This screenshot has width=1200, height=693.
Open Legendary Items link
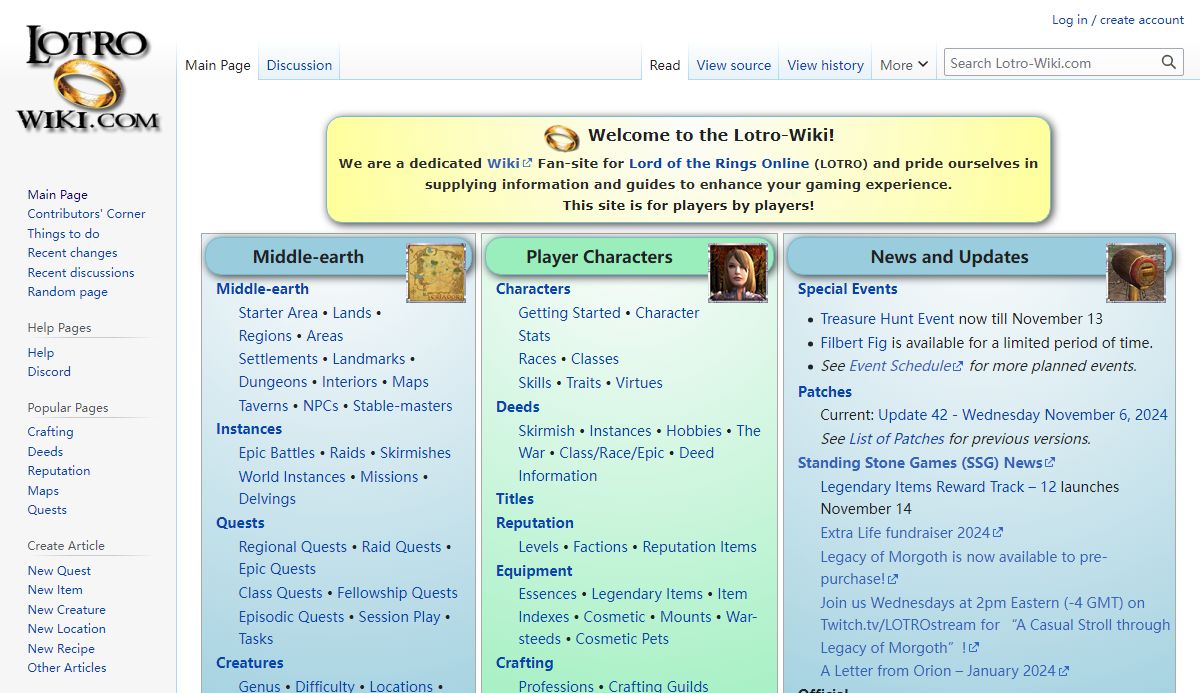(647, 594)
